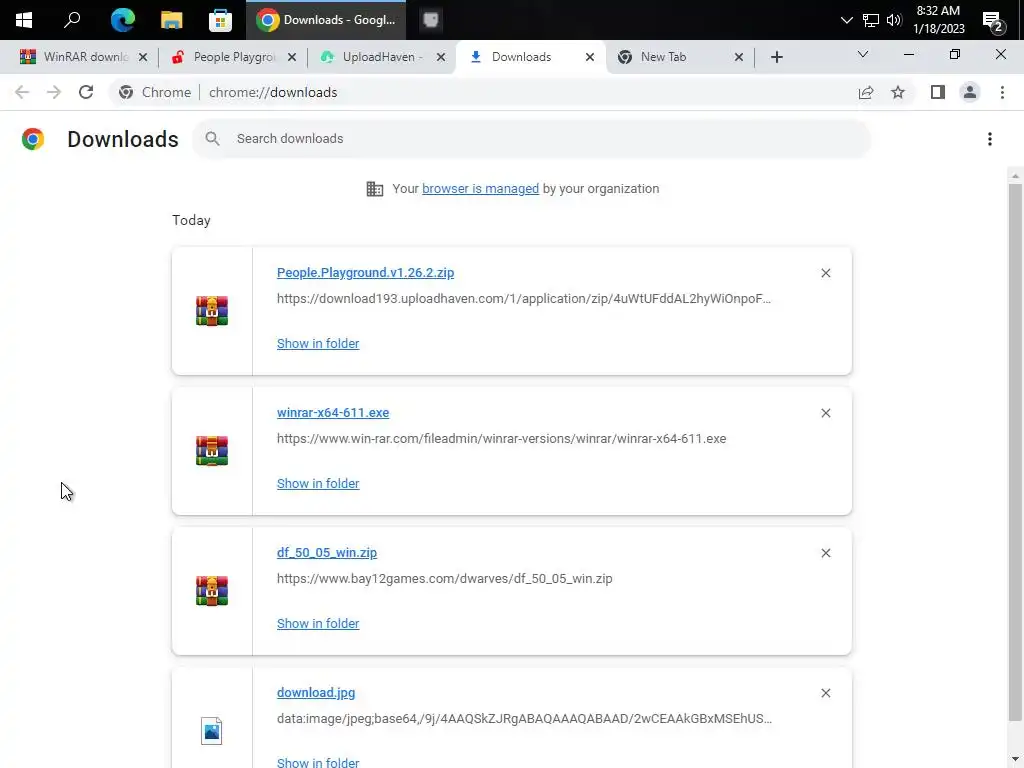Show df_50_05_win.zip in folder

[x=317, y=624]
